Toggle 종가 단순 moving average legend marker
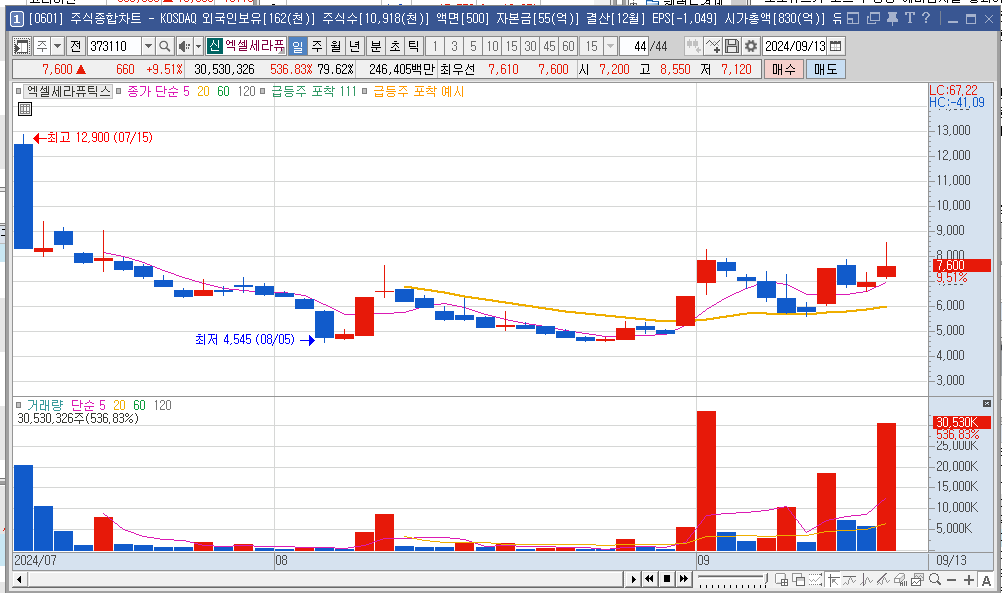The width and height of the screenshot is (1002, 593). 119,91
